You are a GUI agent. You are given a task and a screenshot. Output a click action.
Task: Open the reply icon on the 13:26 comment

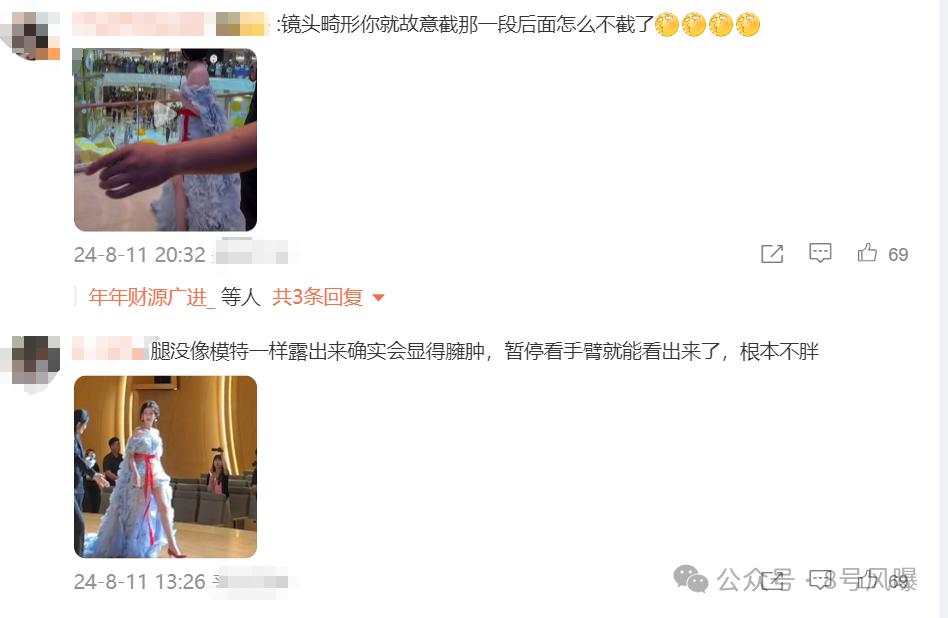click(x=821, y=581)
